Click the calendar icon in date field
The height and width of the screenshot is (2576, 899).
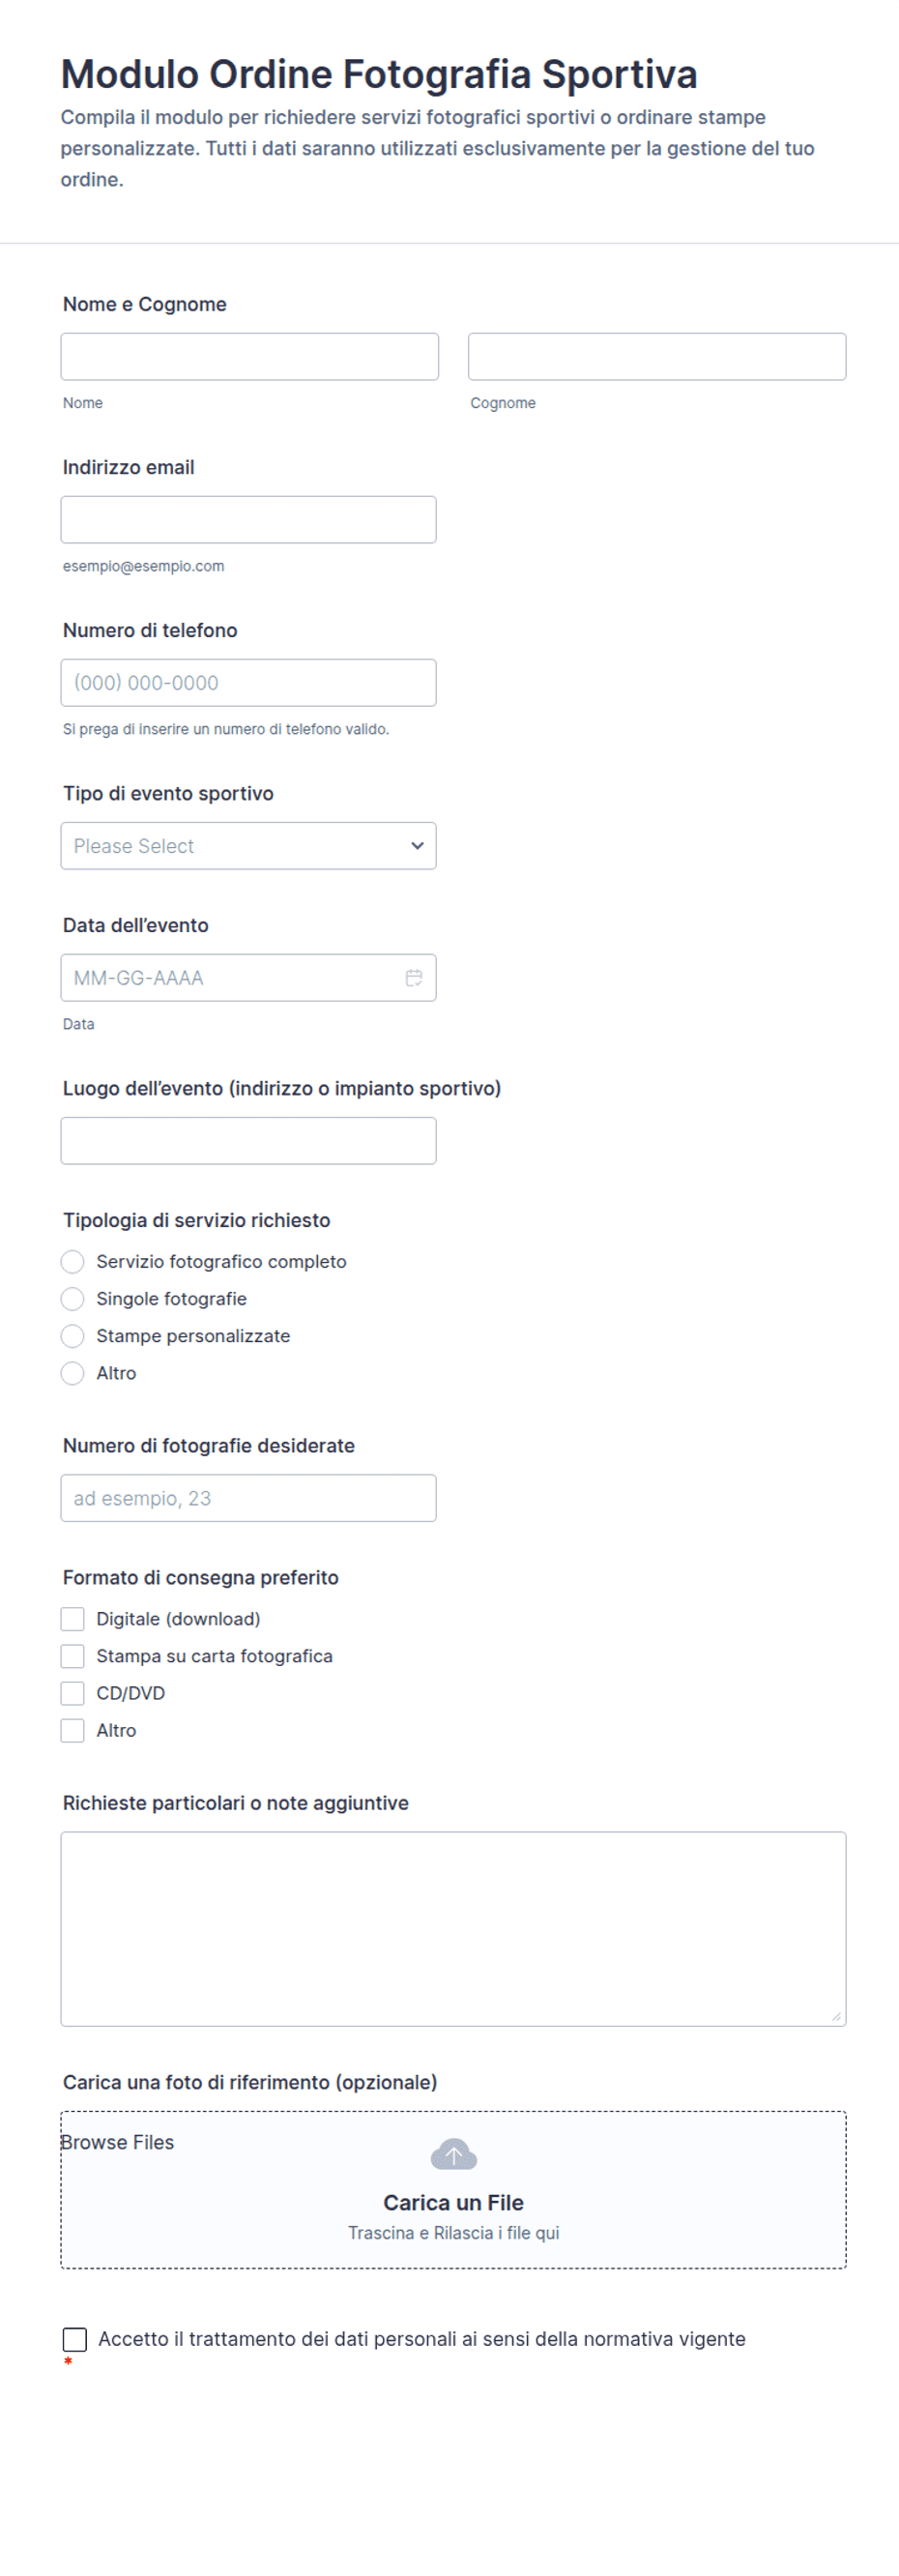(413, 977)
